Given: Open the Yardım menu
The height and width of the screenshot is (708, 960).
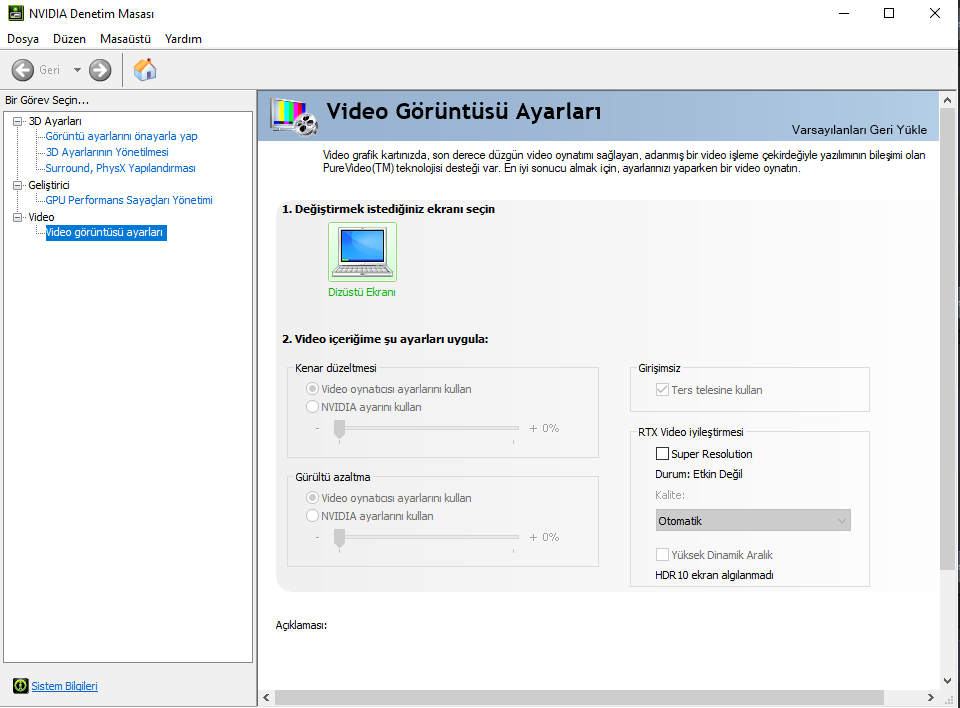Looking at the screenshot, I should click(x=183, y=39).
